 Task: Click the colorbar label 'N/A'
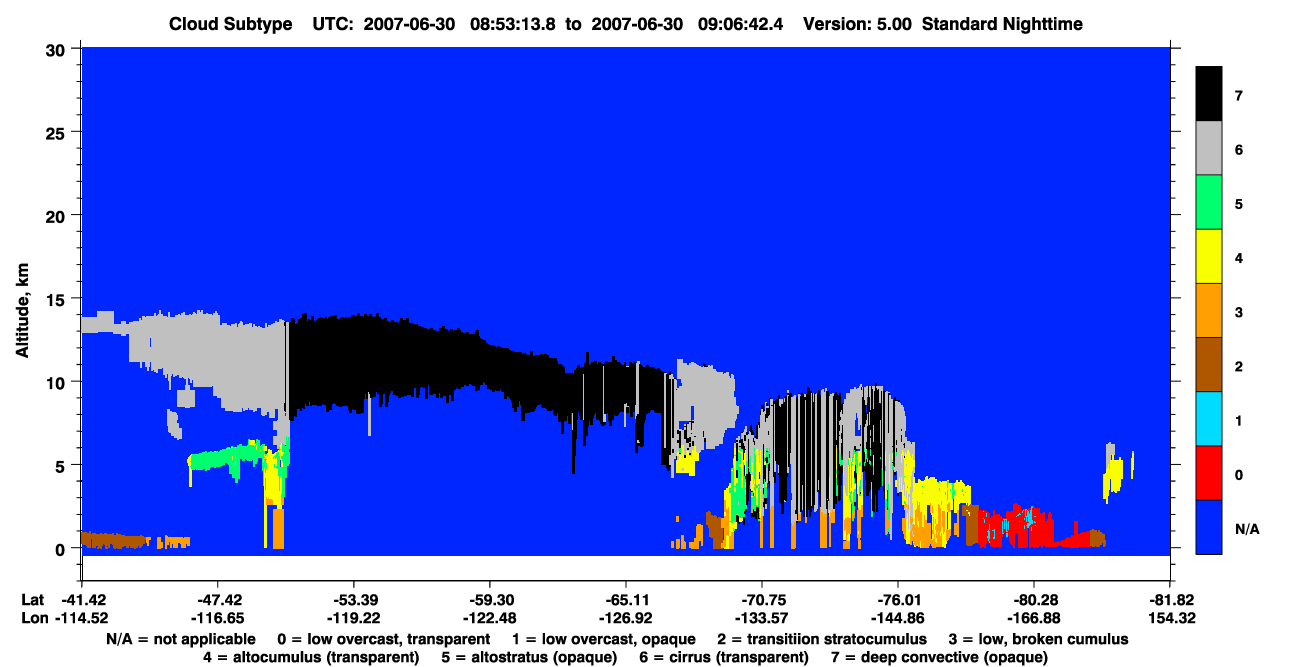coord(1245,528)
